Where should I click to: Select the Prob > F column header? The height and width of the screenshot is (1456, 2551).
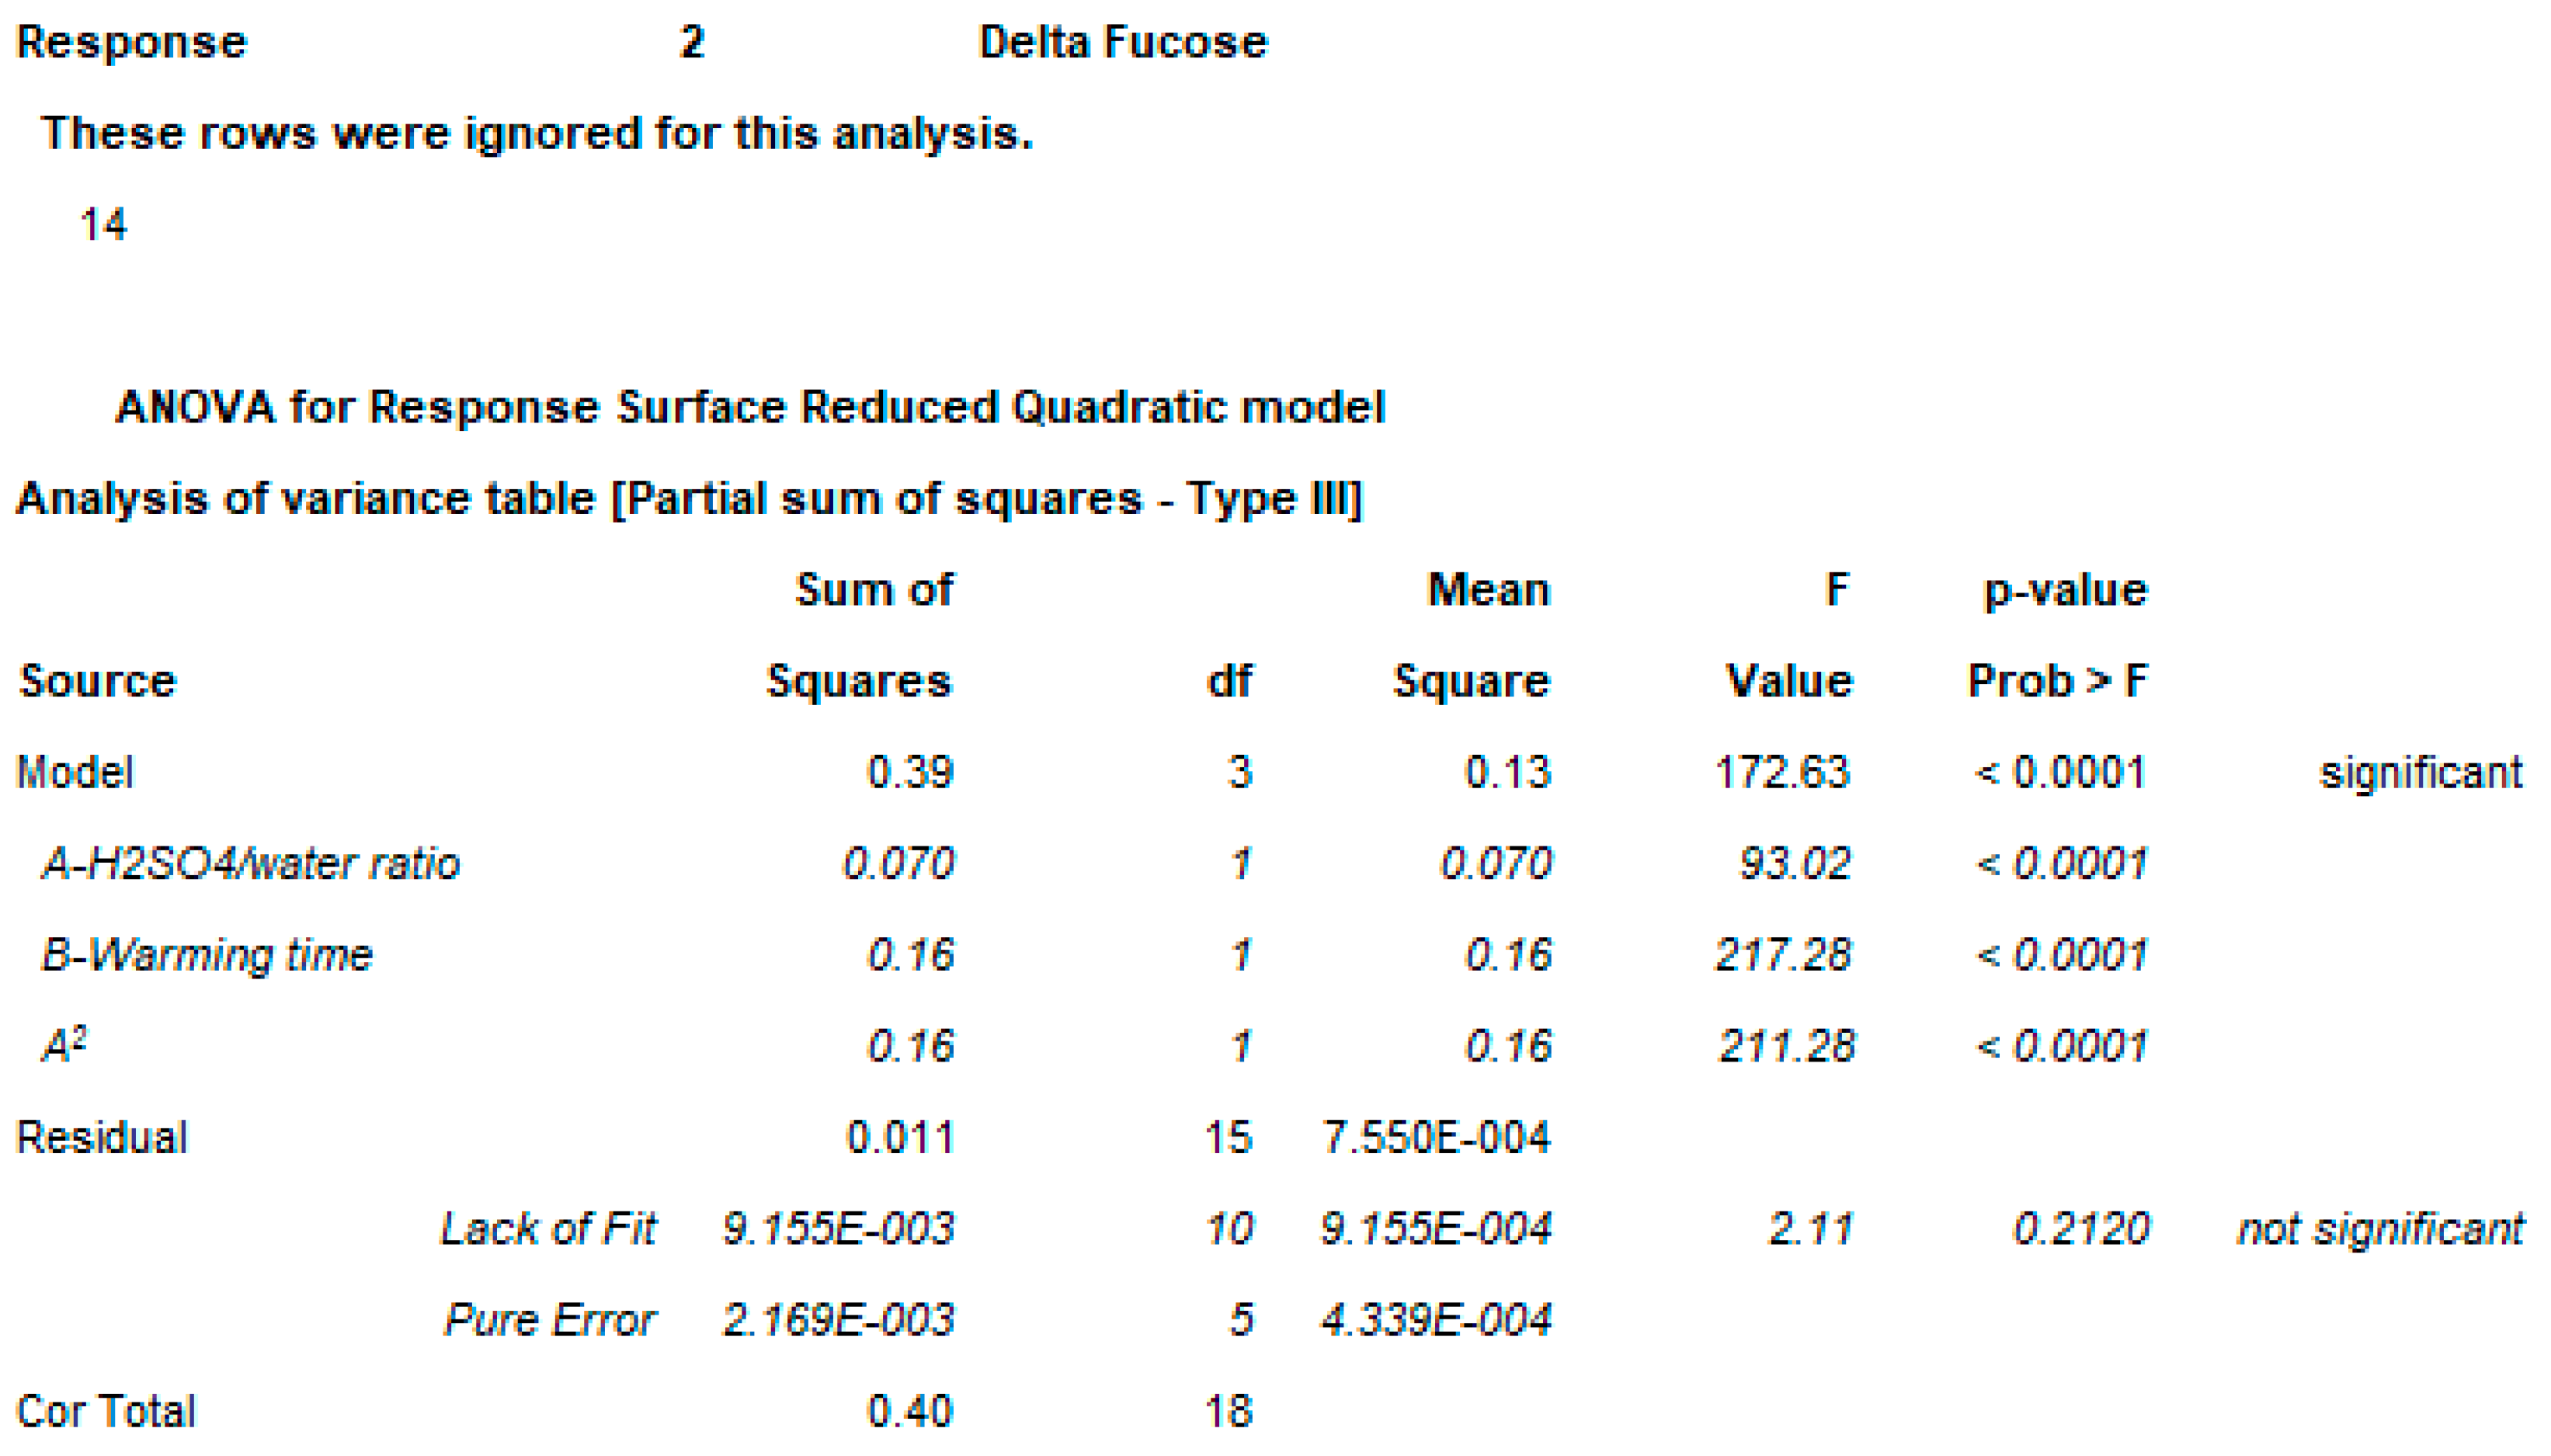tap(2057, 681)
